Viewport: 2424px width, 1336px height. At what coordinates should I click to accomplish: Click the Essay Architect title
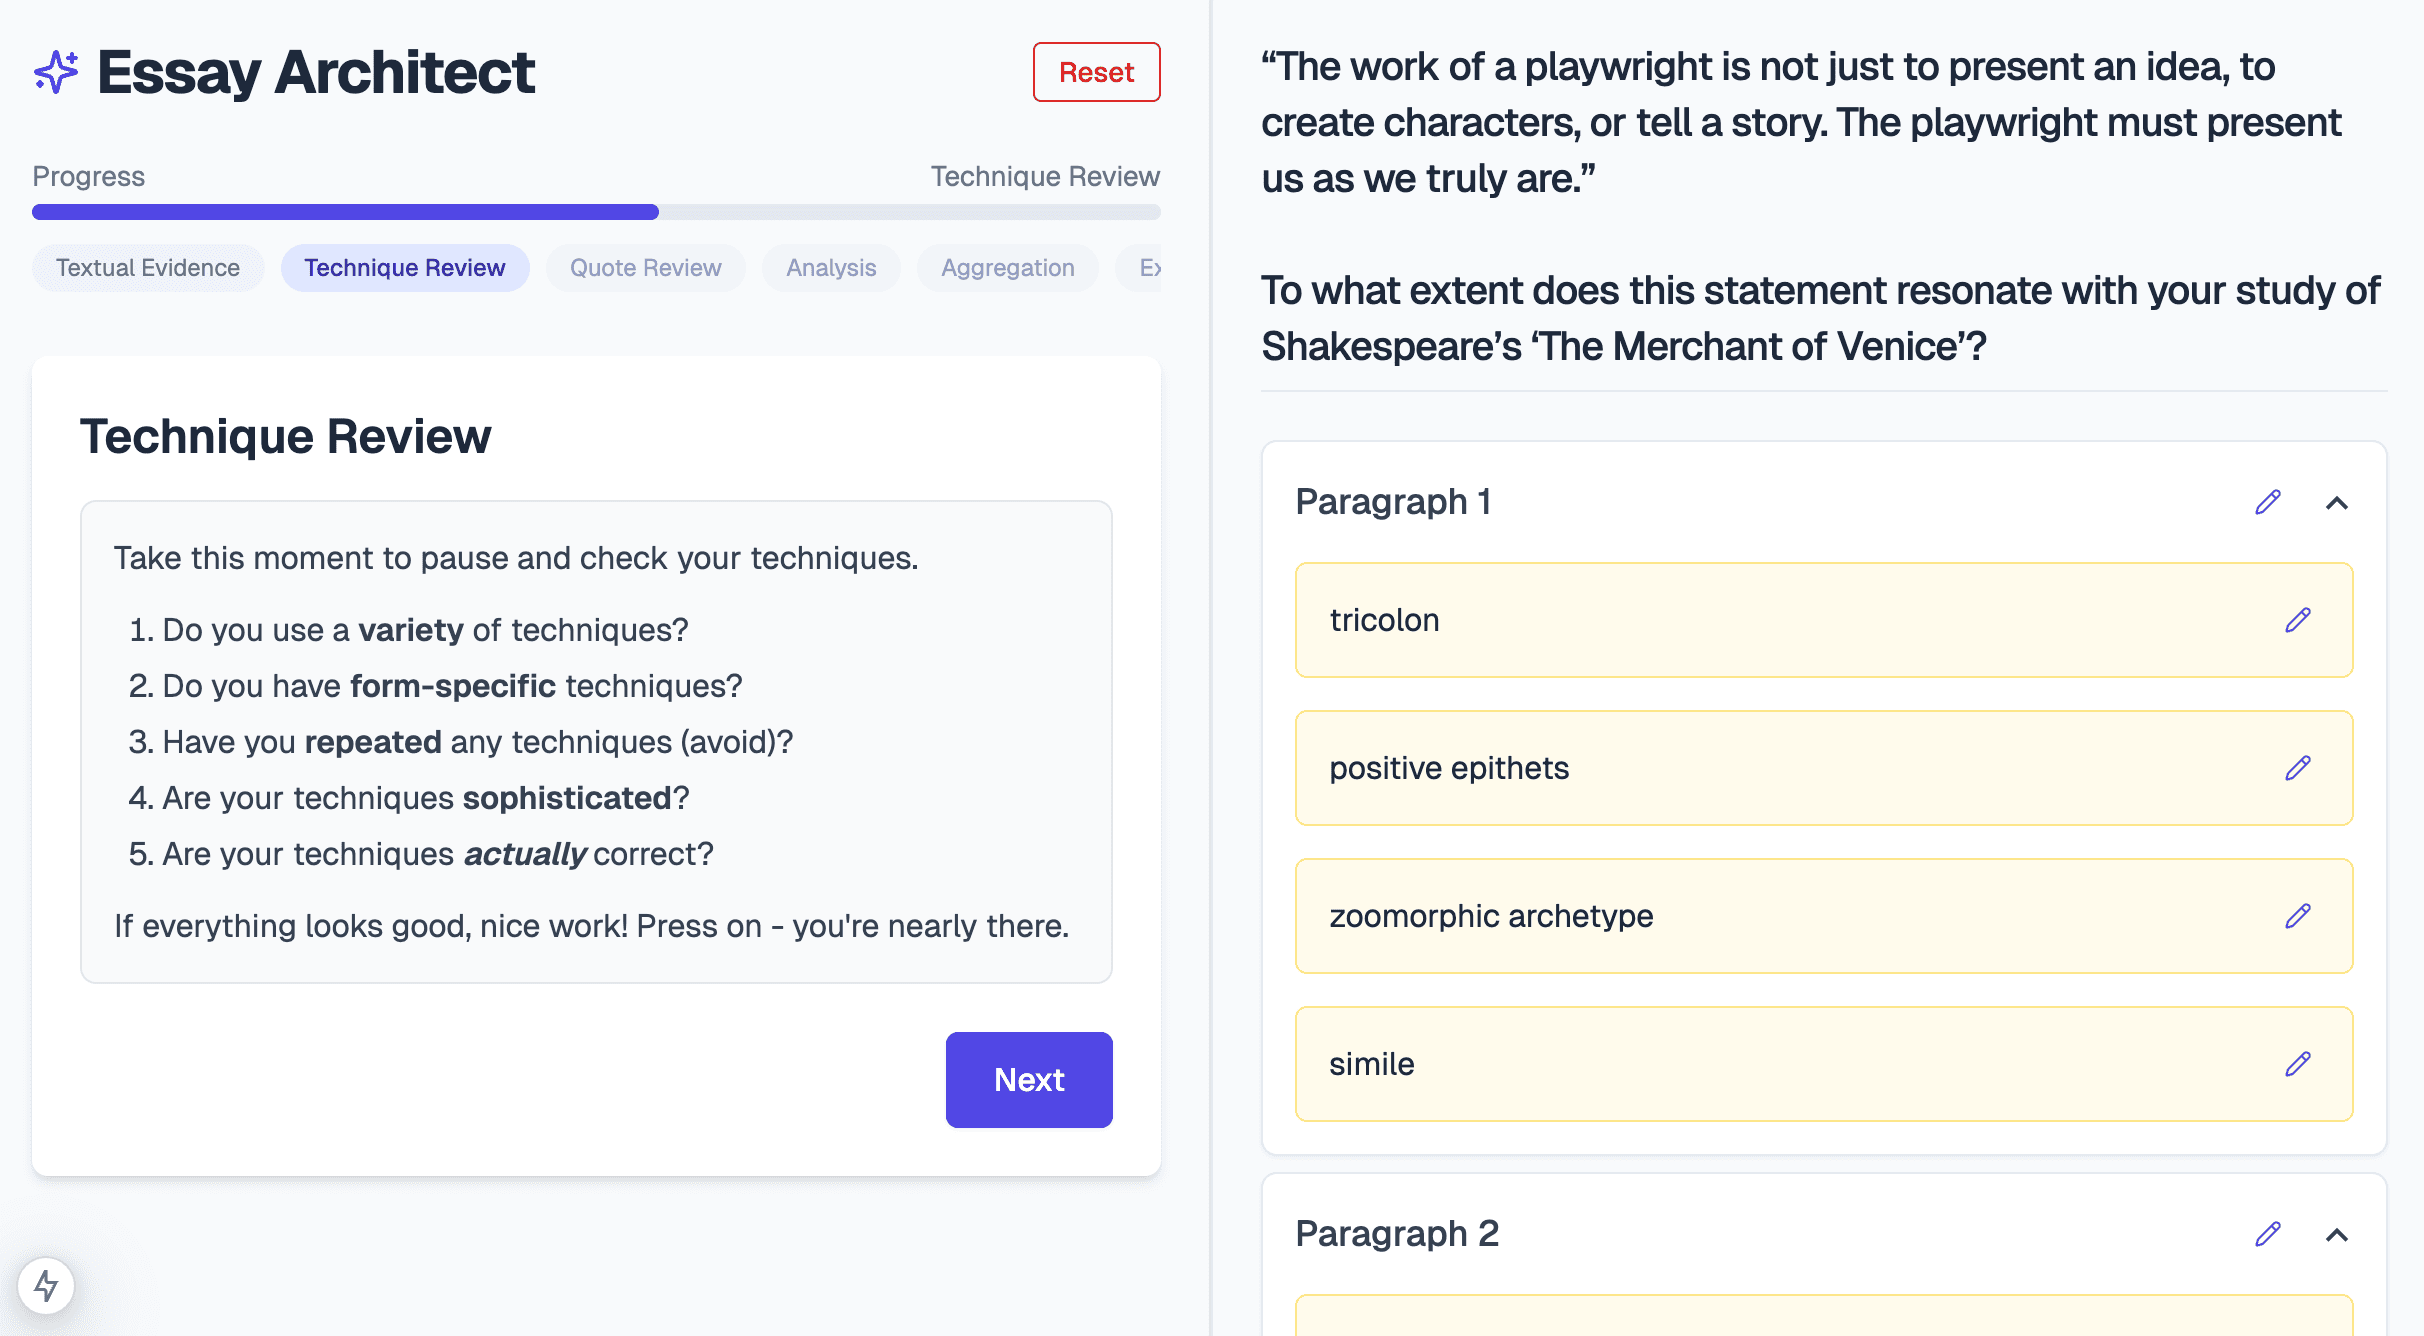(x=316, y=72)
